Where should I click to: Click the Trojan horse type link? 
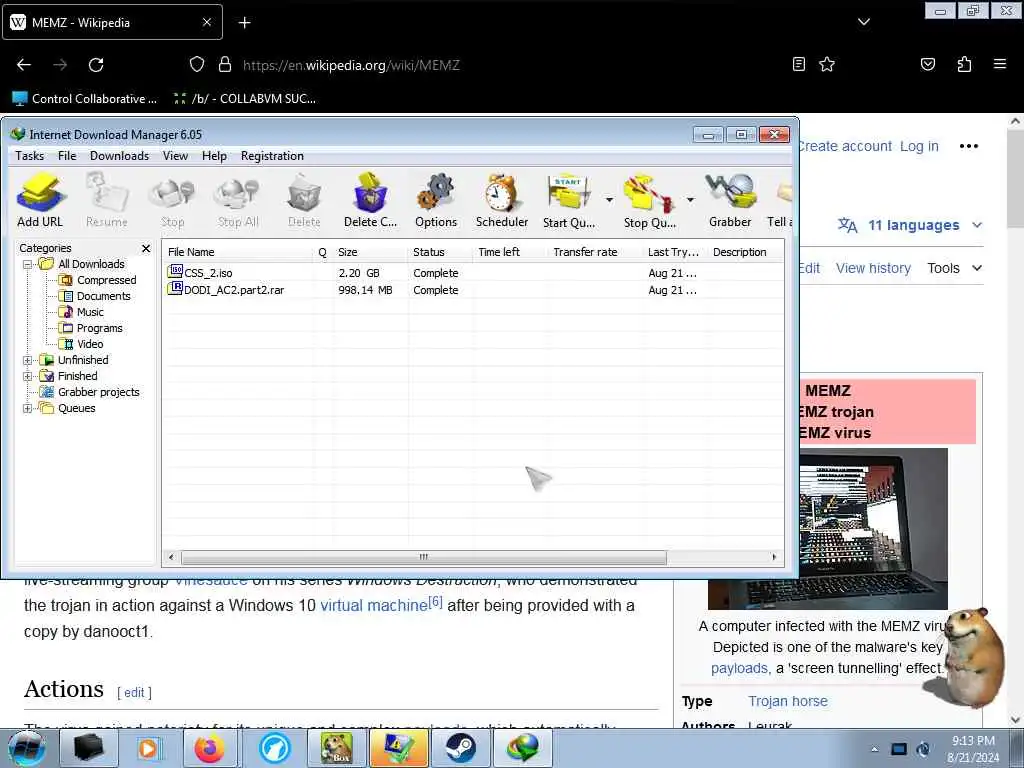tap(788, 701)
